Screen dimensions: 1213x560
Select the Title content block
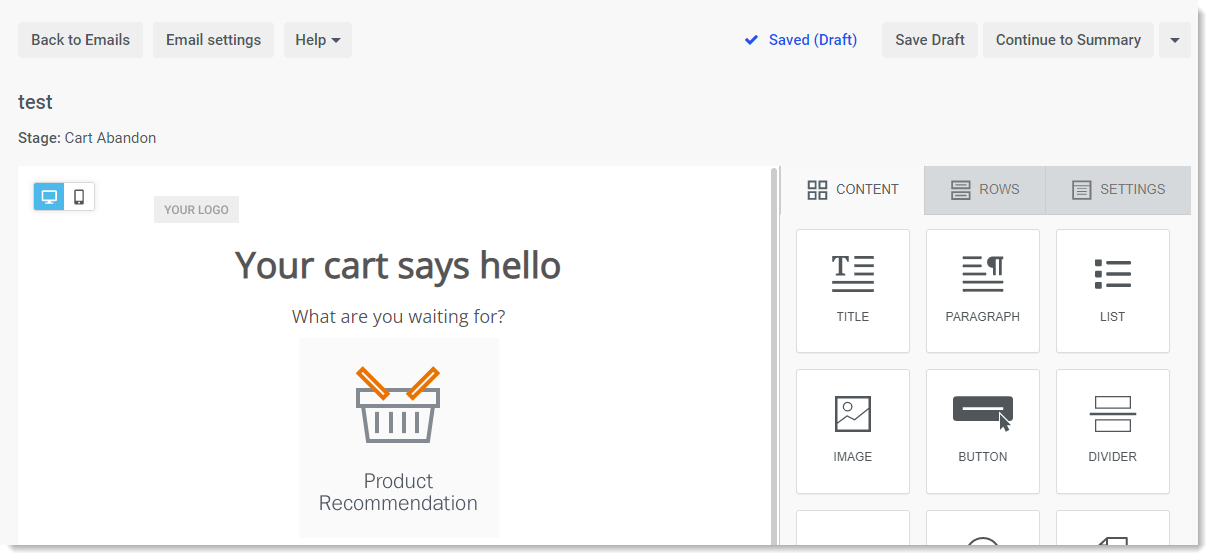tap(853, 291)
